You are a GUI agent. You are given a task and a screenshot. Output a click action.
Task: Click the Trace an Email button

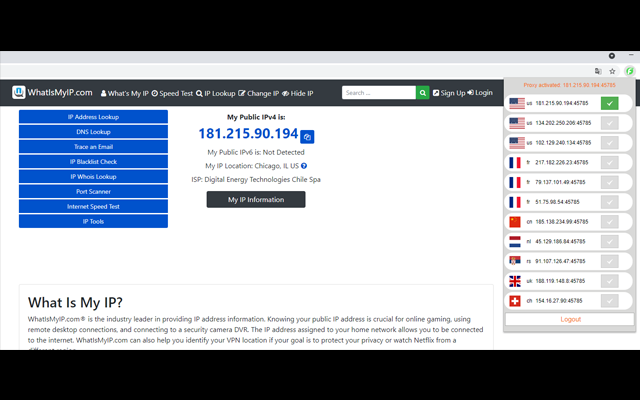coord(93,147)
